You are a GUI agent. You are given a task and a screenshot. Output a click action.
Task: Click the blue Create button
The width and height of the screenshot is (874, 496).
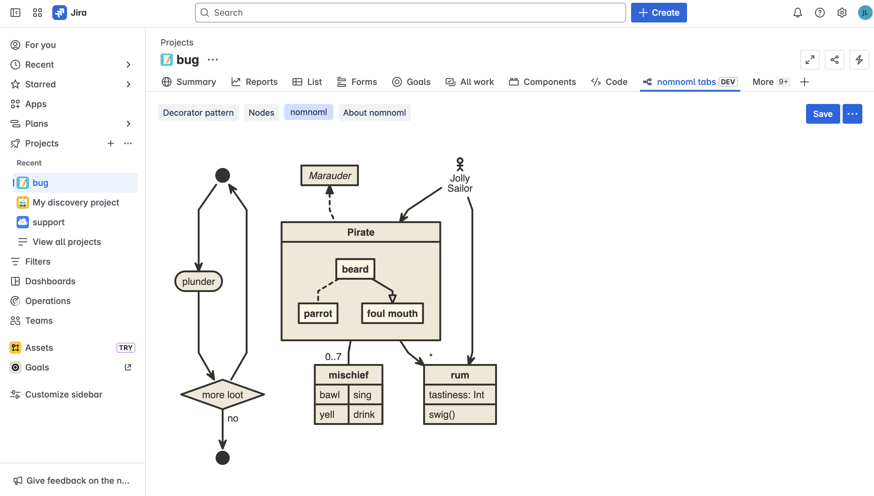[x=659, y=12]
